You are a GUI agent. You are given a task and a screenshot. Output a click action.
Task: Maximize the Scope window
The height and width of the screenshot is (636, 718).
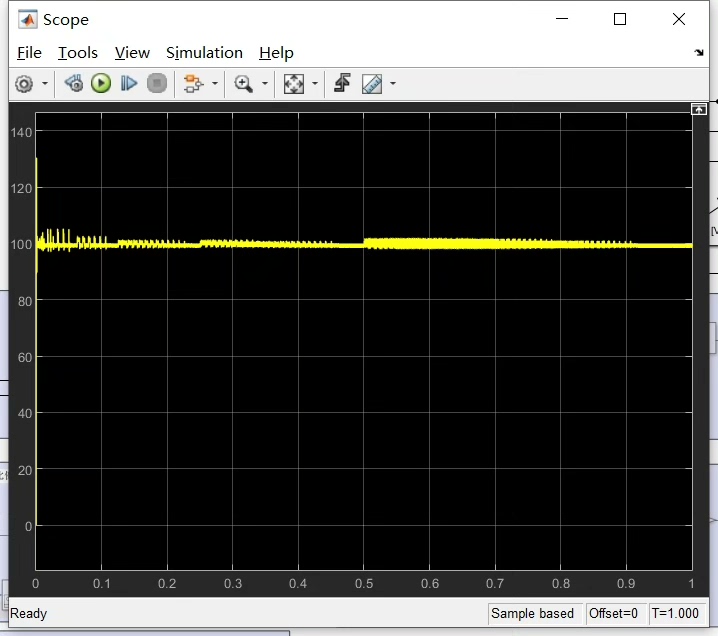click(x=620, y=19)
